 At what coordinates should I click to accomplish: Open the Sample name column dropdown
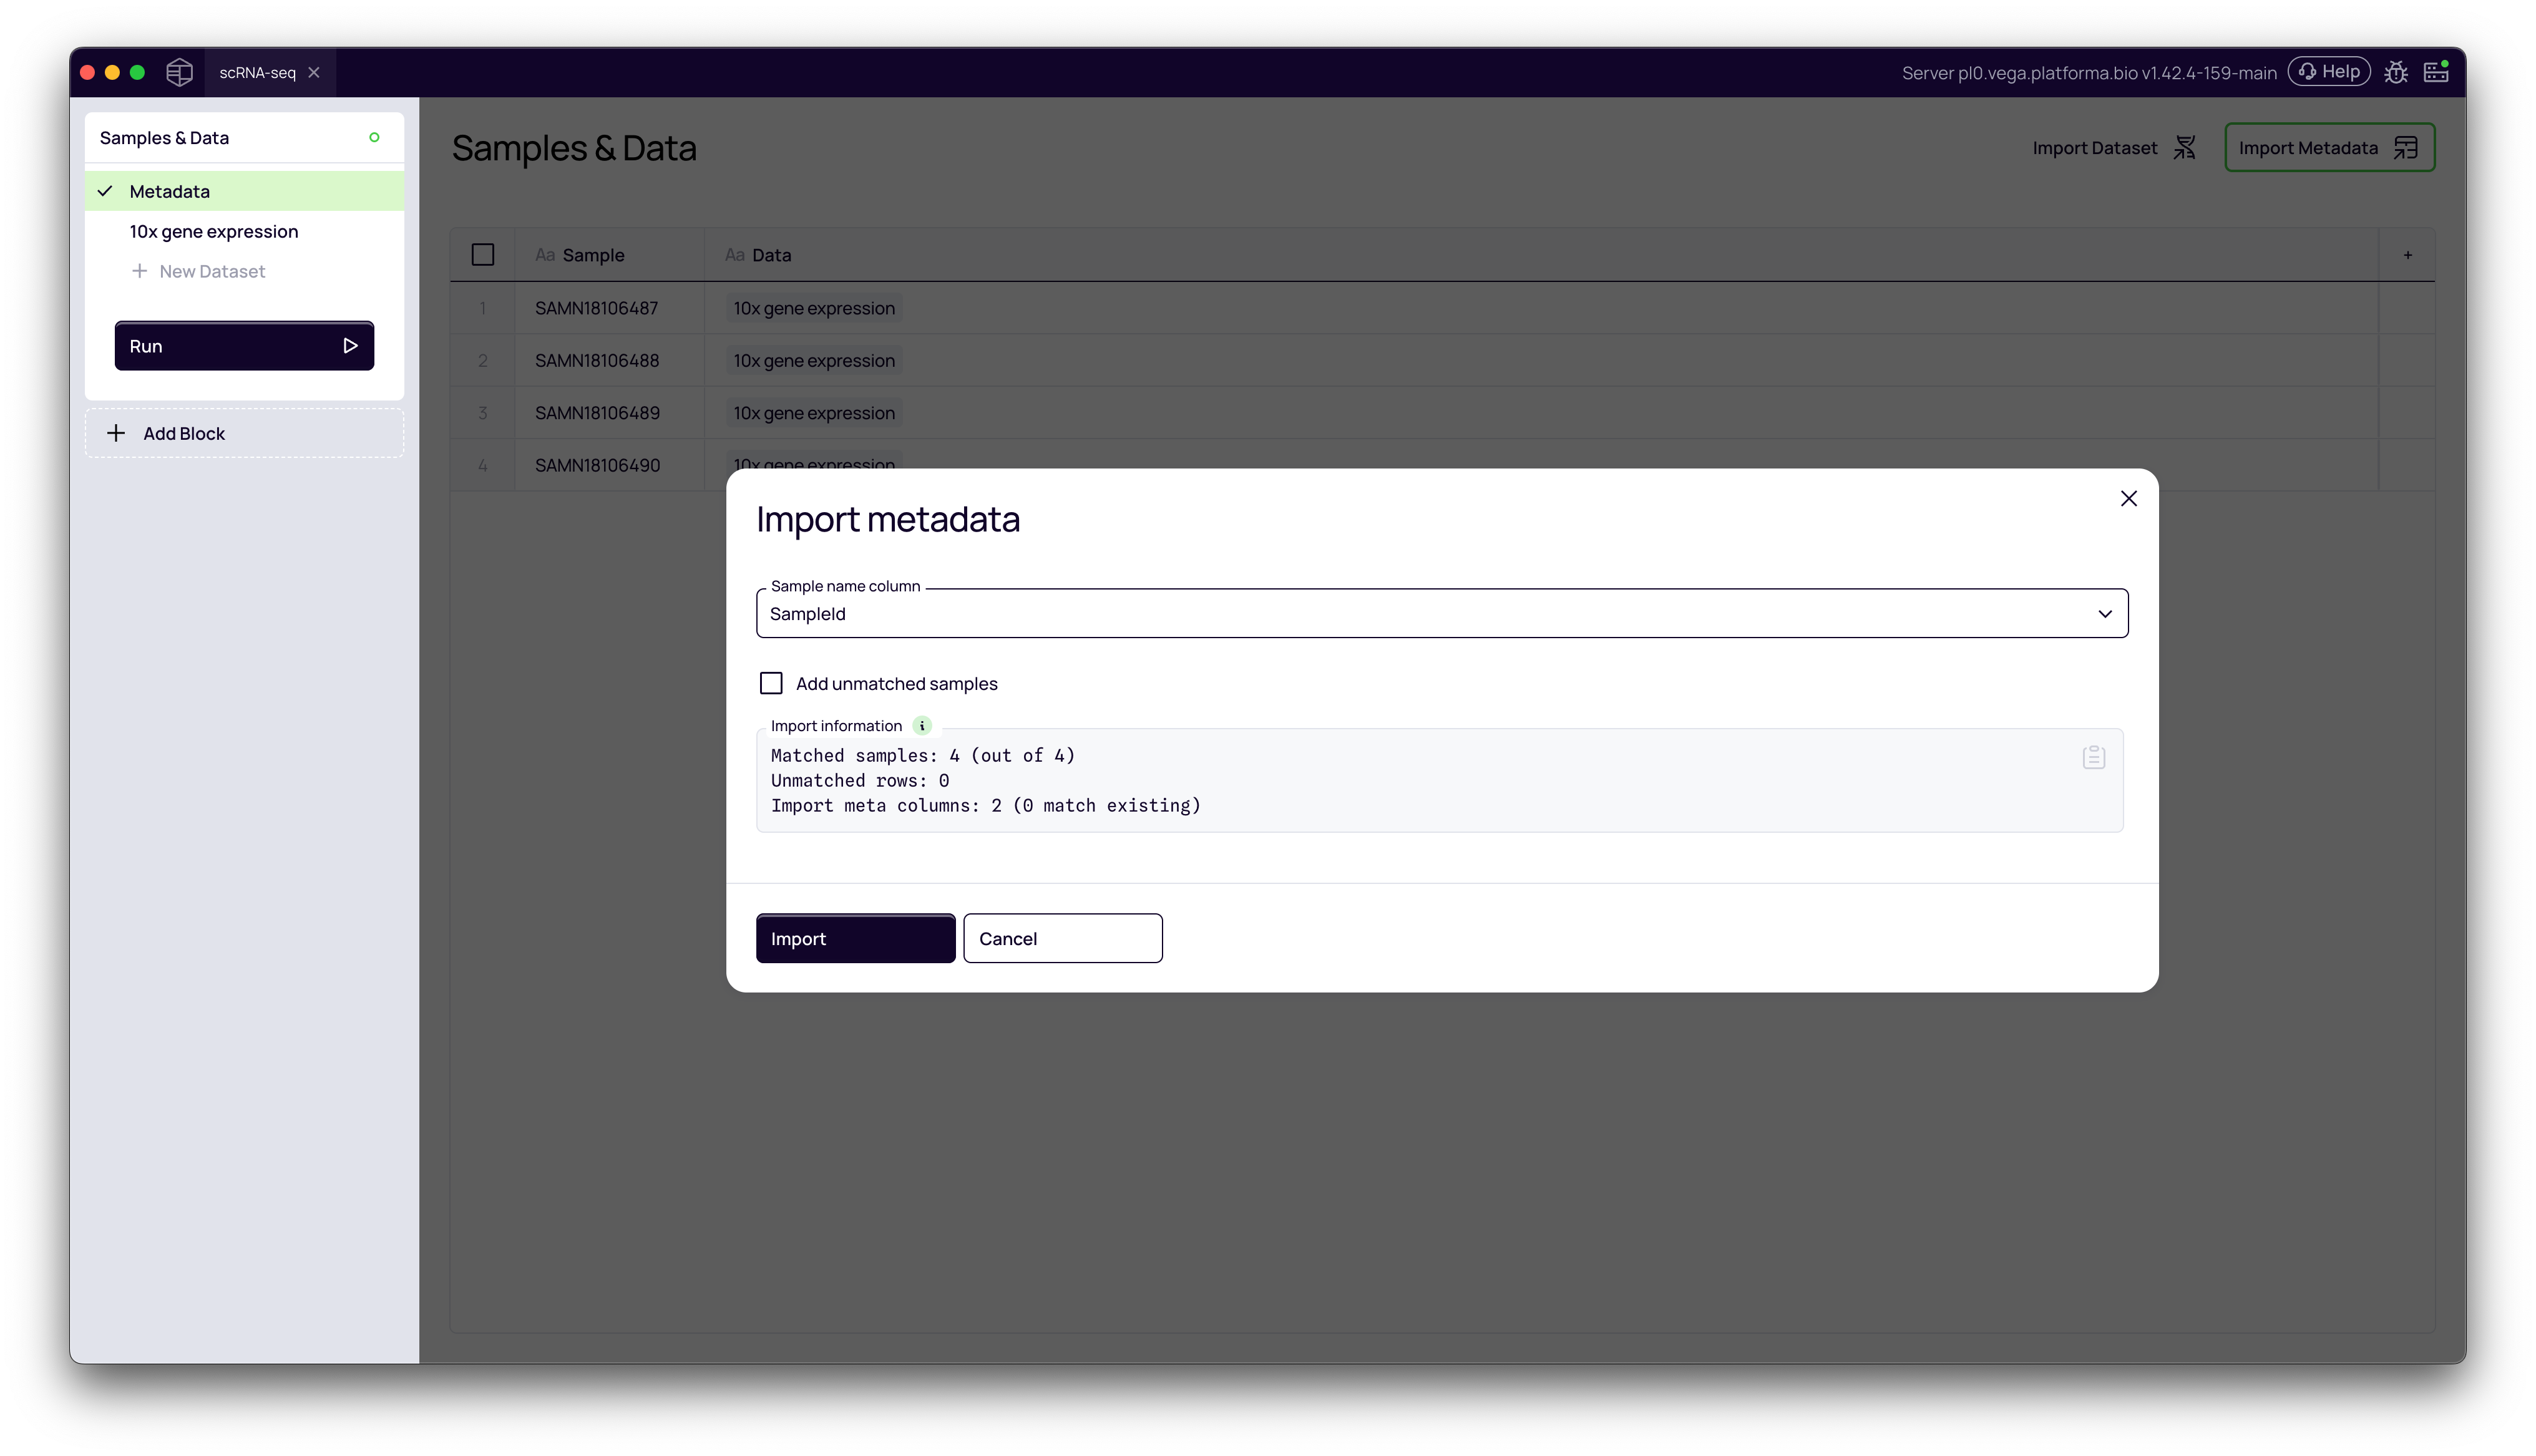pos(1440,613)
